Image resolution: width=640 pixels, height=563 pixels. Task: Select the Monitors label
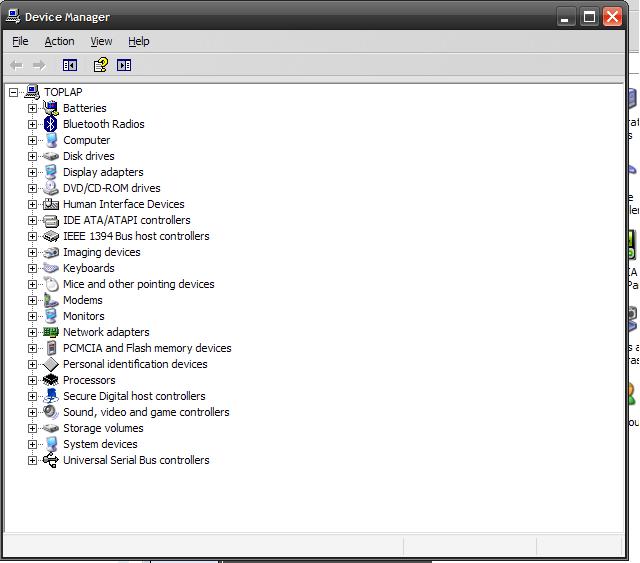(x=84, y=316)
